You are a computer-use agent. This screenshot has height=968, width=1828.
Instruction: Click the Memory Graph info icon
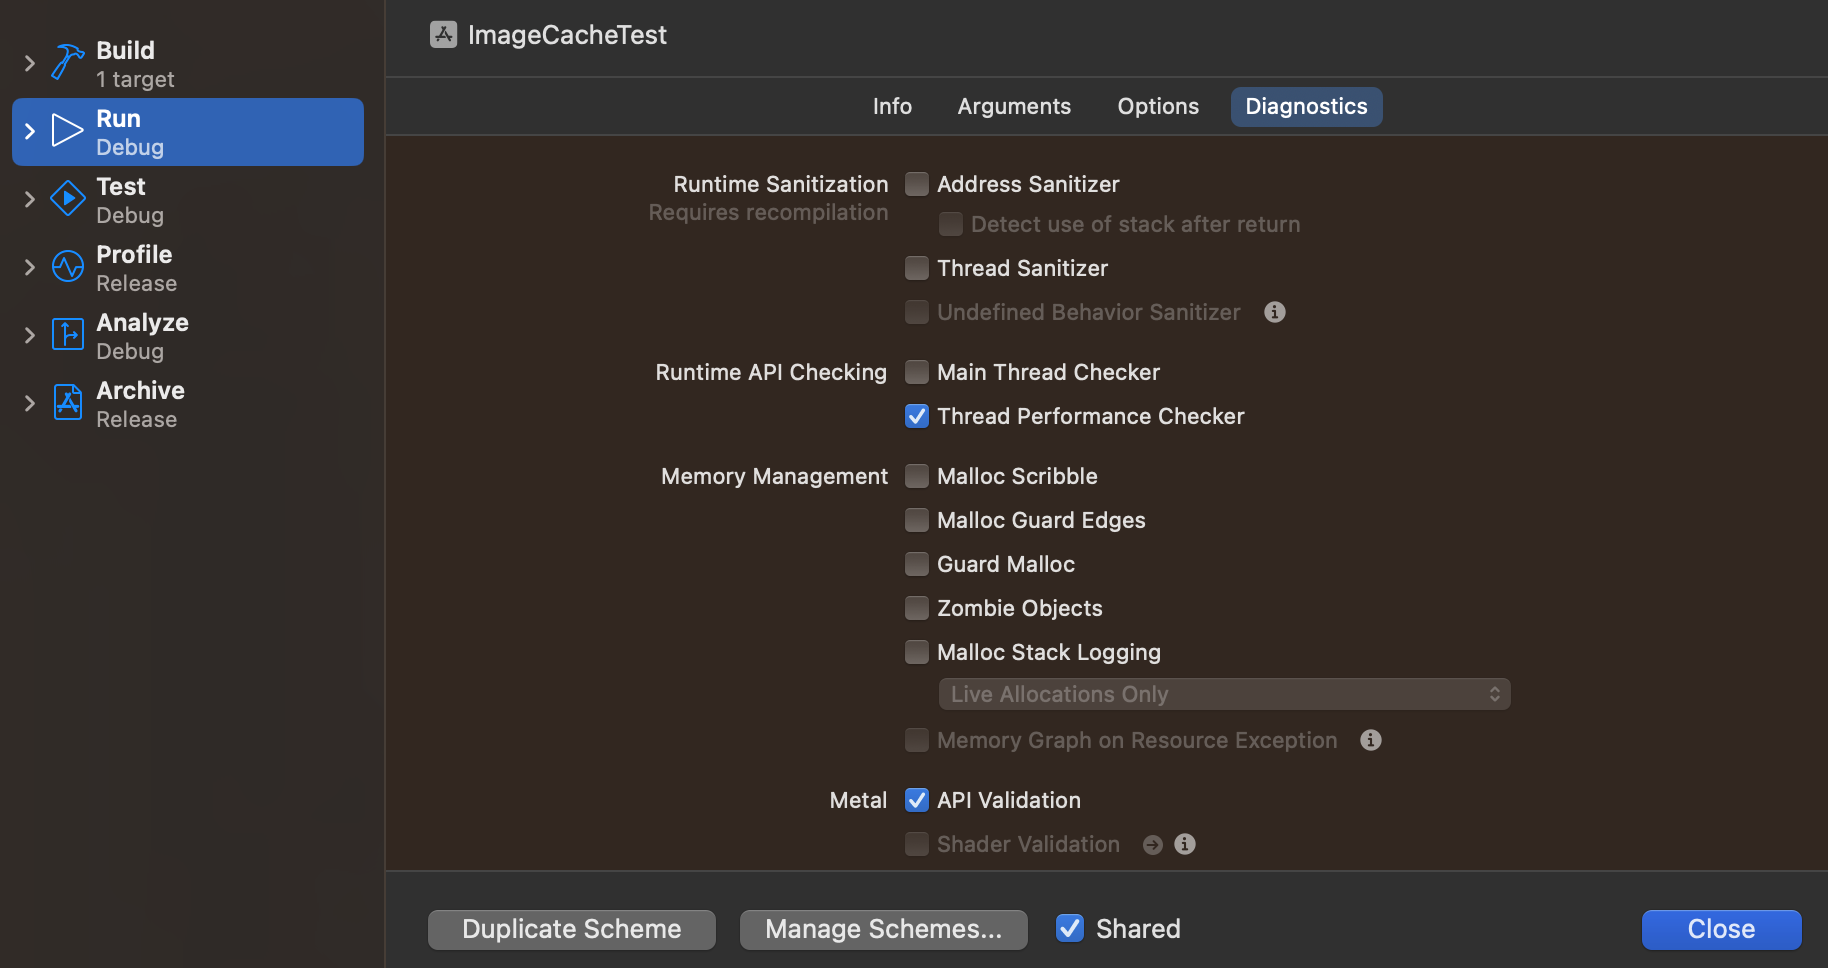click(1370, 740)
